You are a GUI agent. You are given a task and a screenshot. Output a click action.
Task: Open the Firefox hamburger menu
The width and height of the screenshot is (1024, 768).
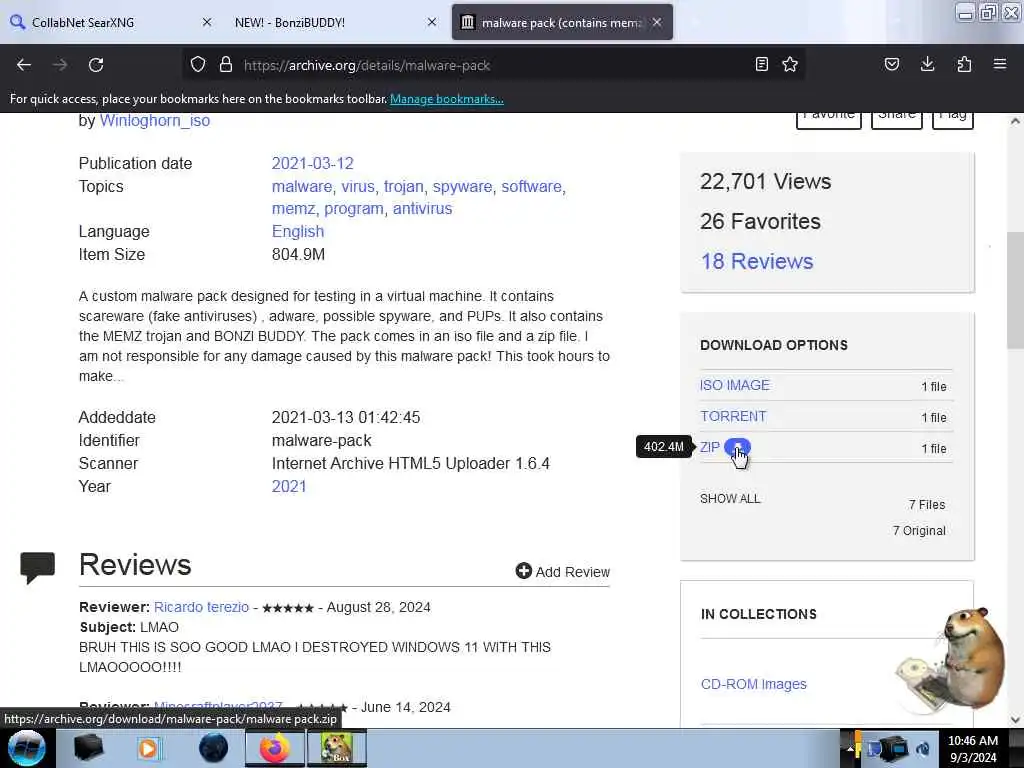click(1000, 64)
